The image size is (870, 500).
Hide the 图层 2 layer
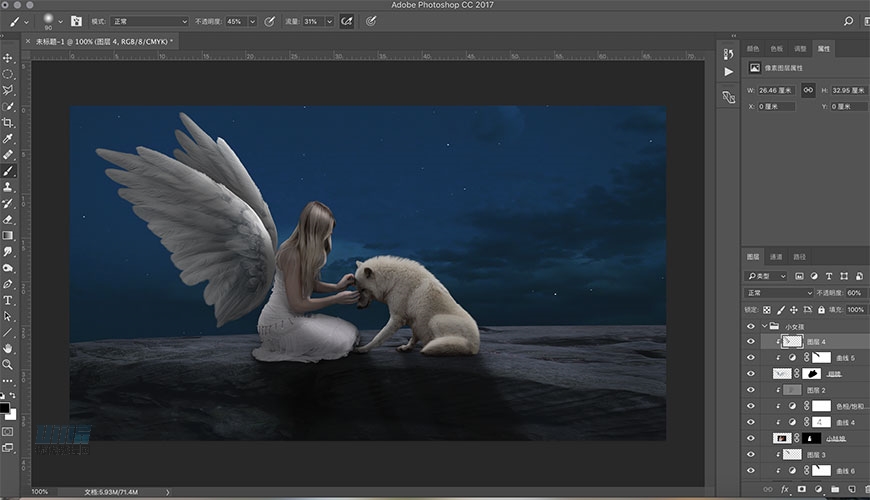pyautogui.click(x=751, y=390)
